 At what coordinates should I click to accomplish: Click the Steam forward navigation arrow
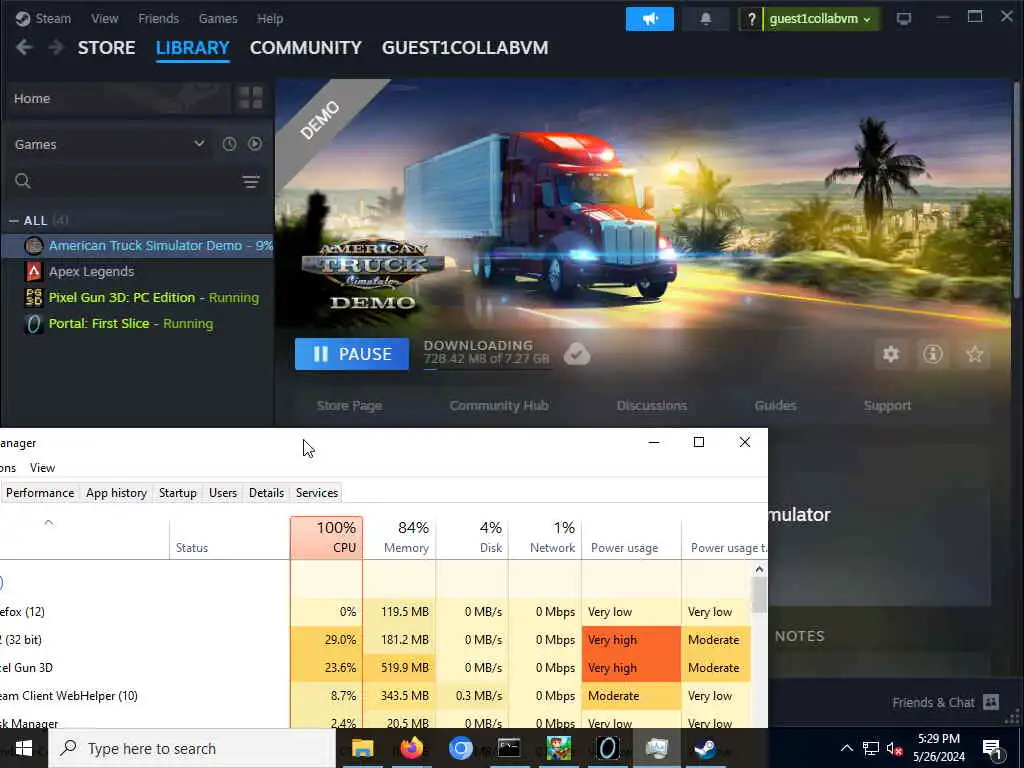click(56, 48)
